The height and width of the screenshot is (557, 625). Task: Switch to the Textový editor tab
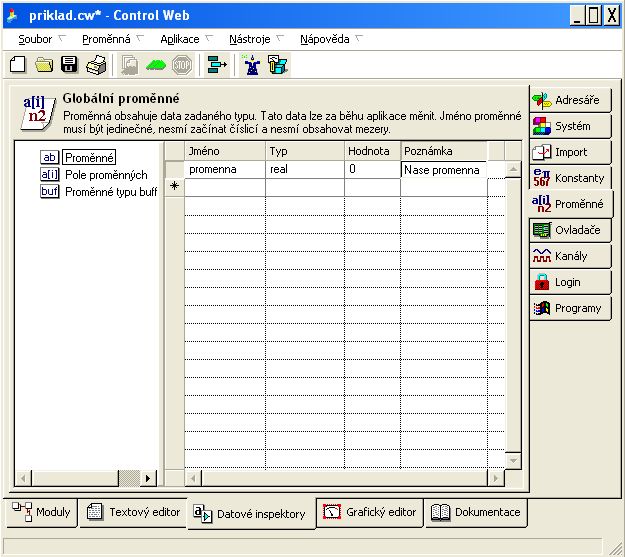pos(133,513)
